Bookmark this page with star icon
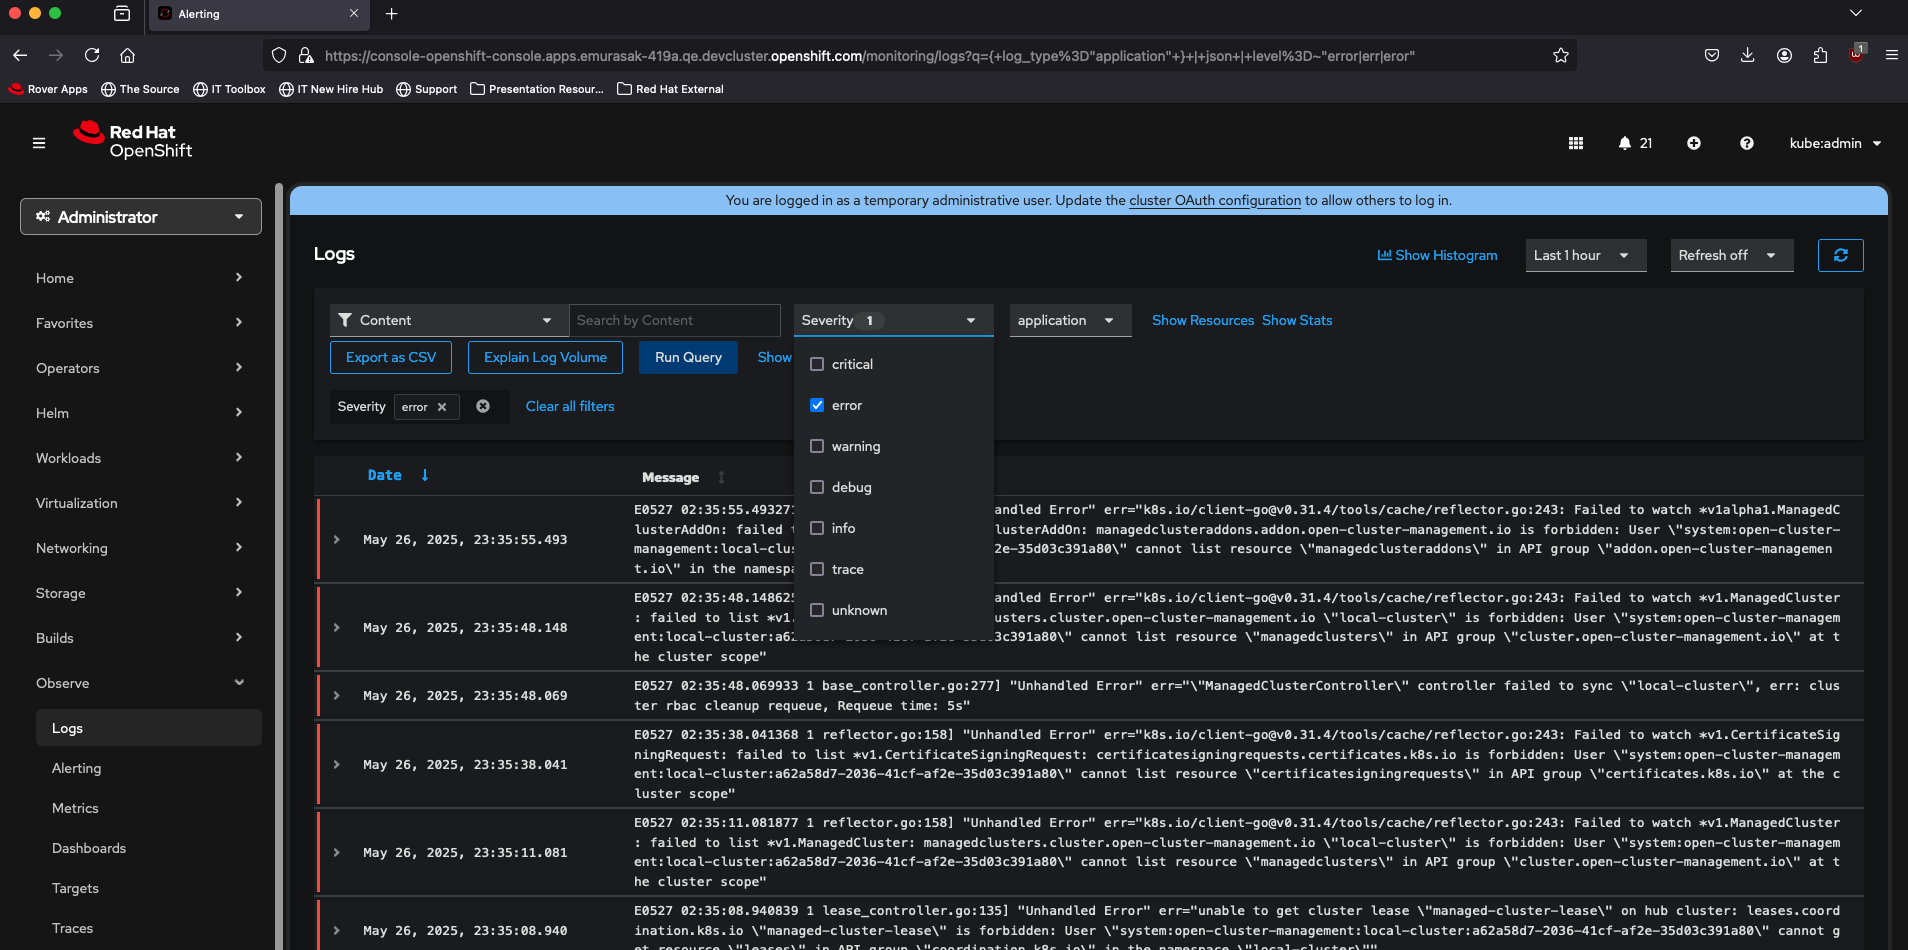 click(1560, 56)
